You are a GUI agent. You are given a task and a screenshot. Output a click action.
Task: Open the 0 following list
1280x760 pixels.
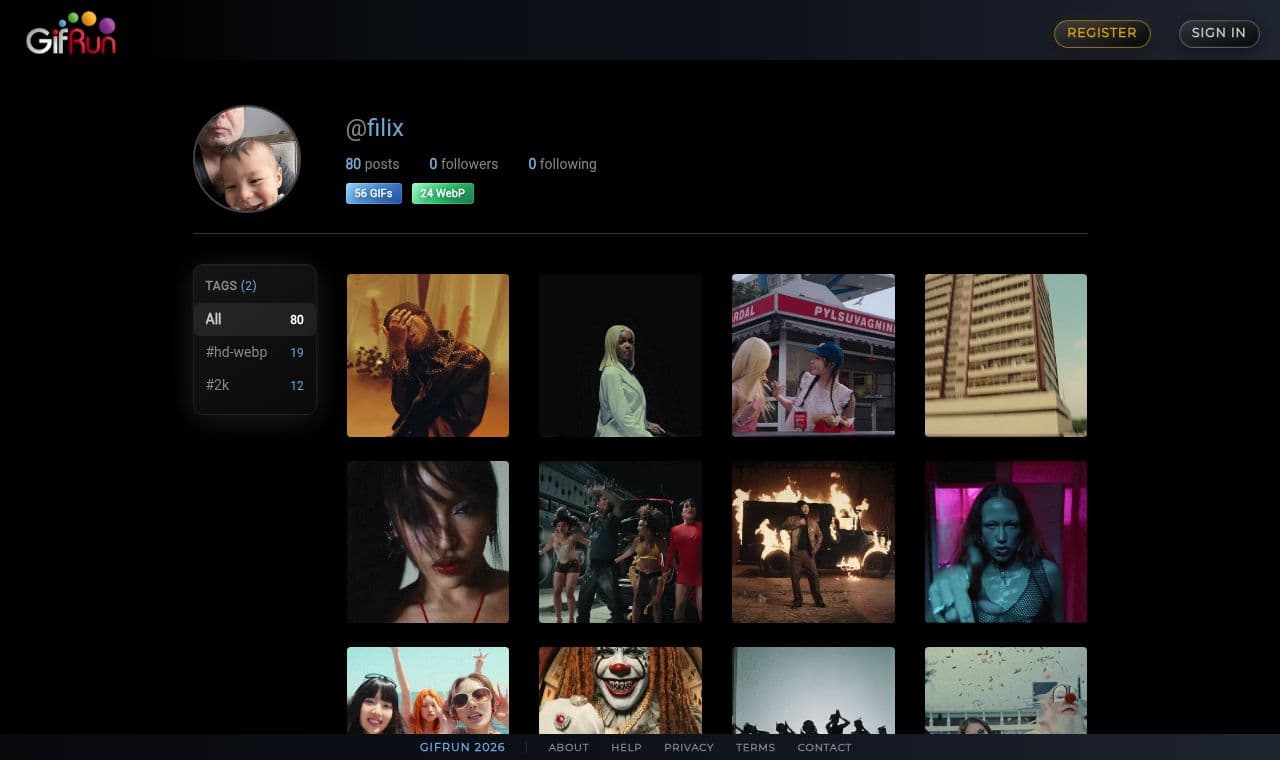point(562,164)
